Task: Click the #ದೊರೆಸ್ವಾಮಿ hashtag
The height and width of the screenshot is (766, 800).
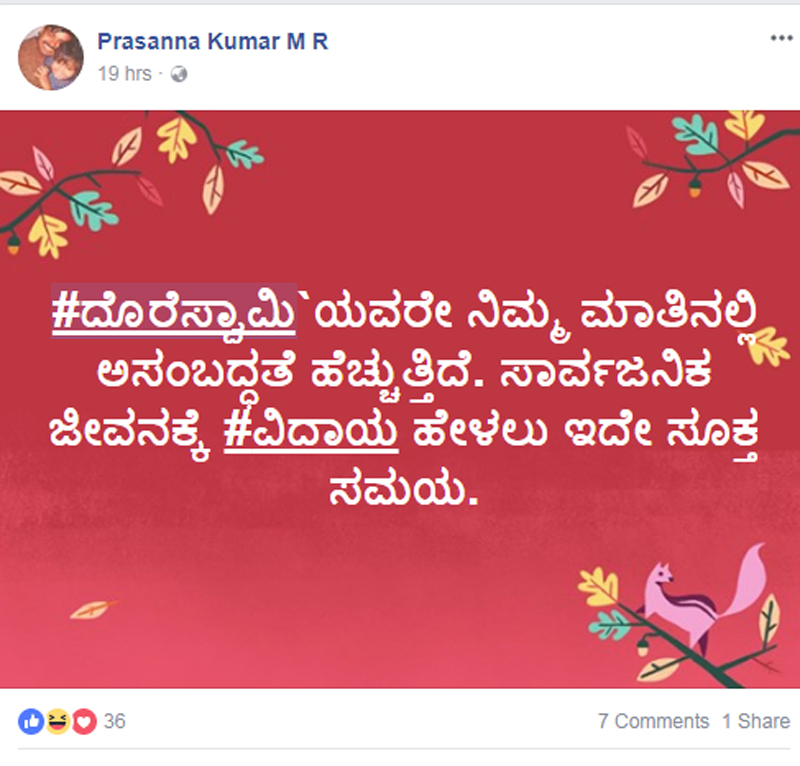Action: click(174, 311)
